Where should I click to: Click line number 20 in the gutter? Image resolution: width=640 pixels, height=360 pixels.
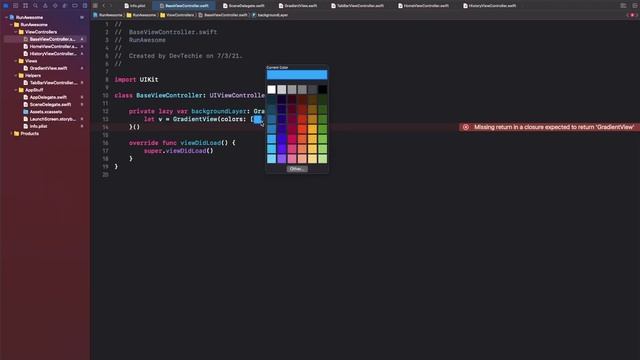pyautogui.click(x=105, y=175)
